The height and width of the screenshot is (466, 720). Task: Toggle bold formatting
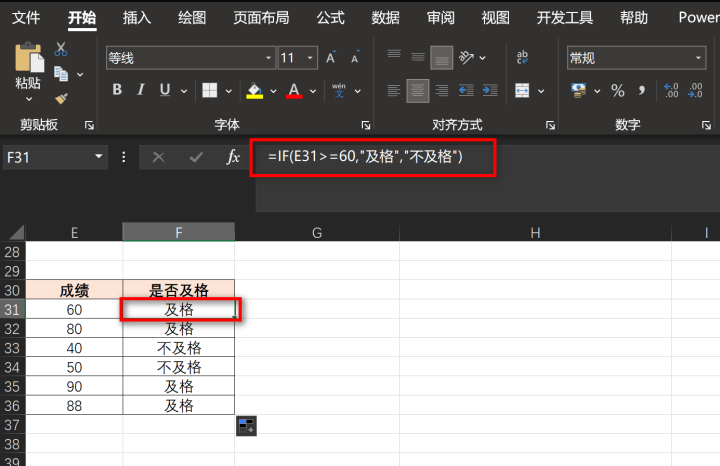click(x=117, y=90)
